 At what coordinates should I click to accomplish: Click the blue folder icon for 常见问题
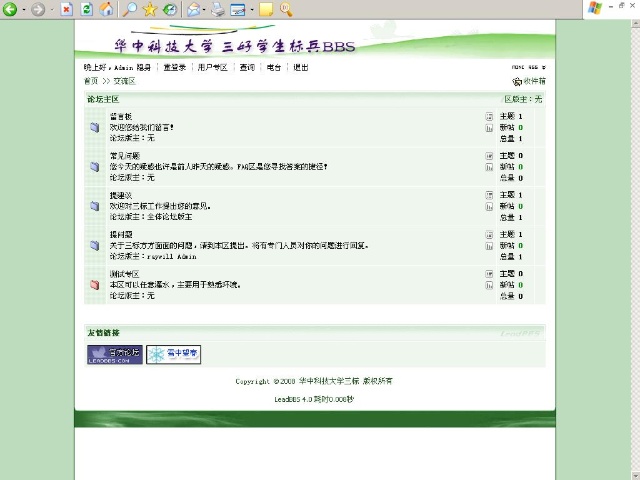tap(95, 167)
